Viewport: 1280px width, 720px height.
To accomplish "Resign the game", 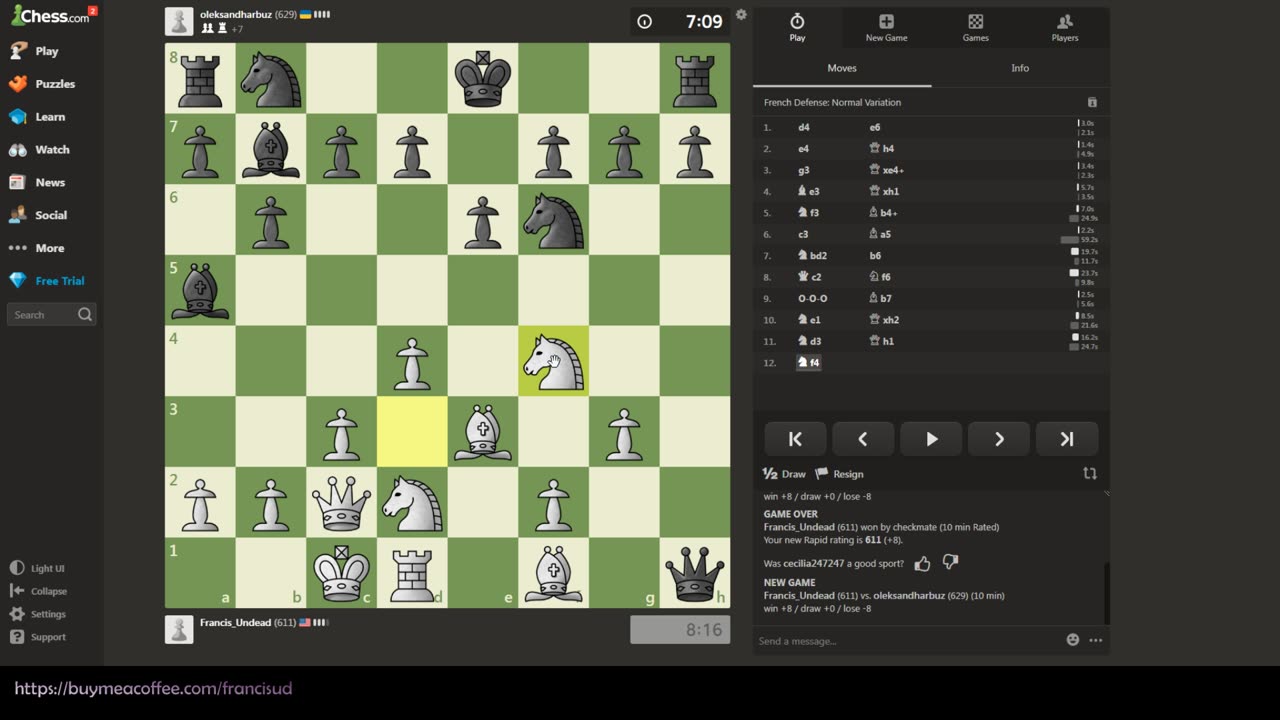I will [839, 474].
